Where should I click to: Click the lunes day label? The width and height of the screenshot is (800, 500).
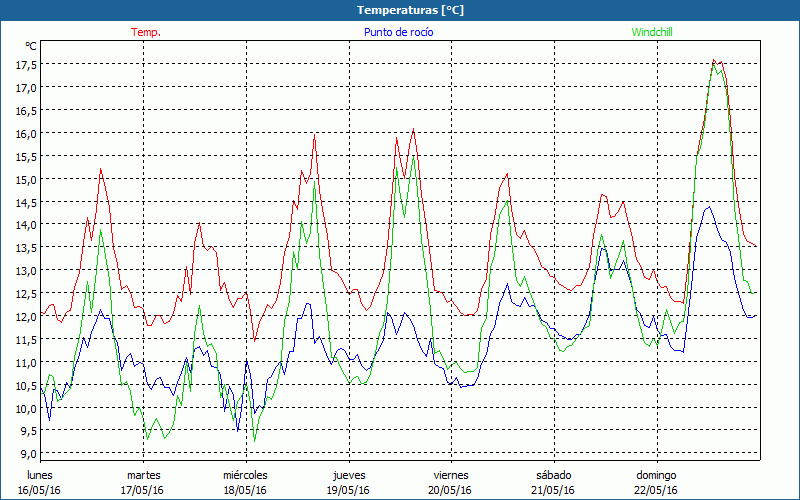(40, 475)
